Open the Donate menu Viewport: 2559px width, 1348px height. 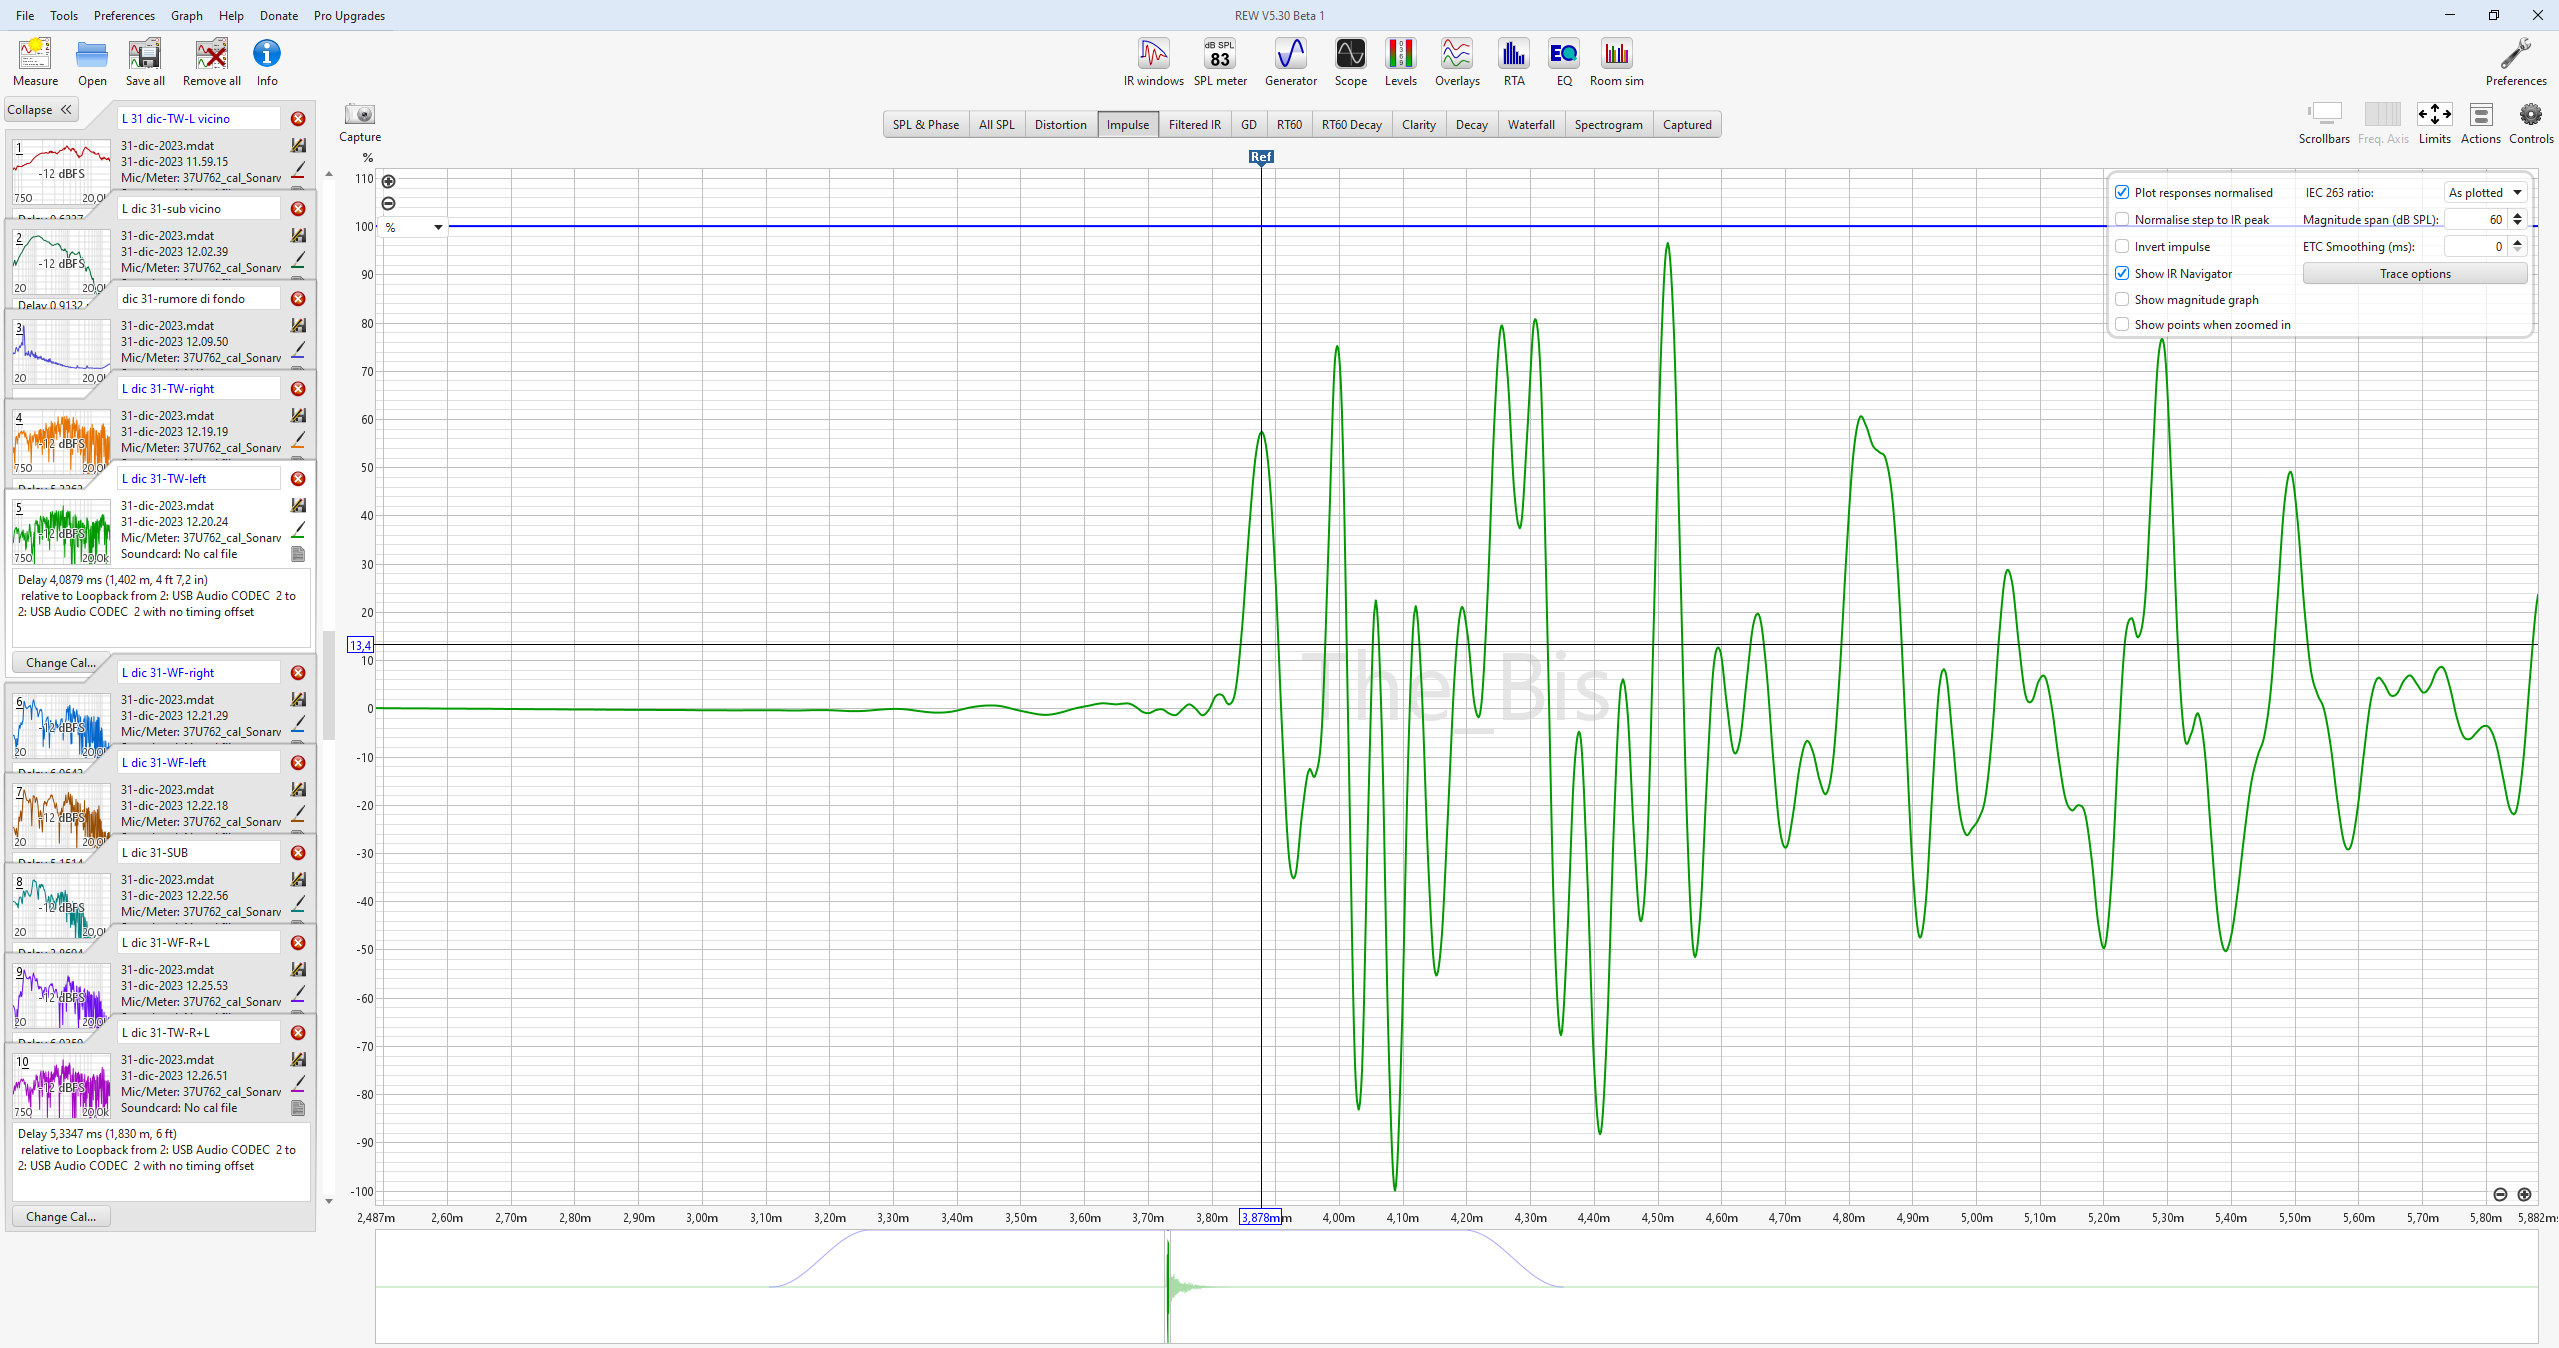click(278, 15)
